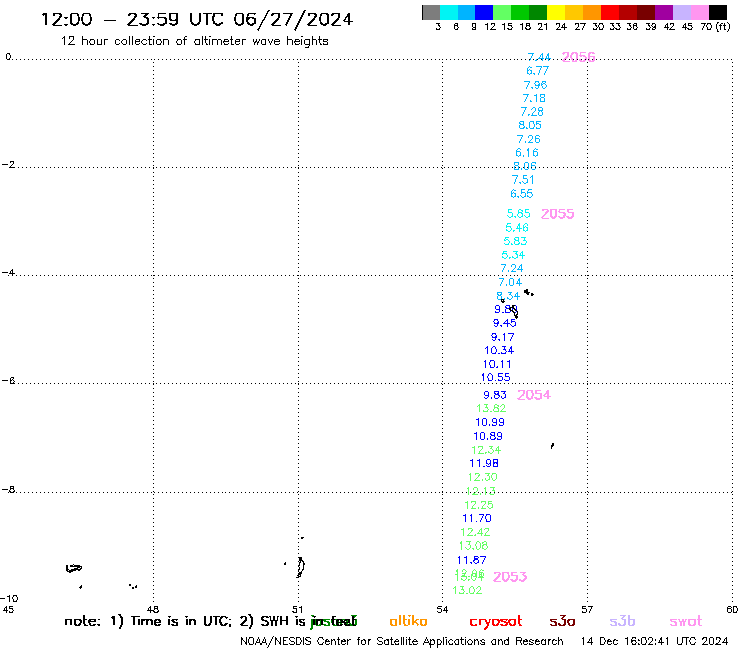The width and height of the screenshot is (740, 650).
Task: Select the purple swatch in the color scale
Action: coord(664,12)
